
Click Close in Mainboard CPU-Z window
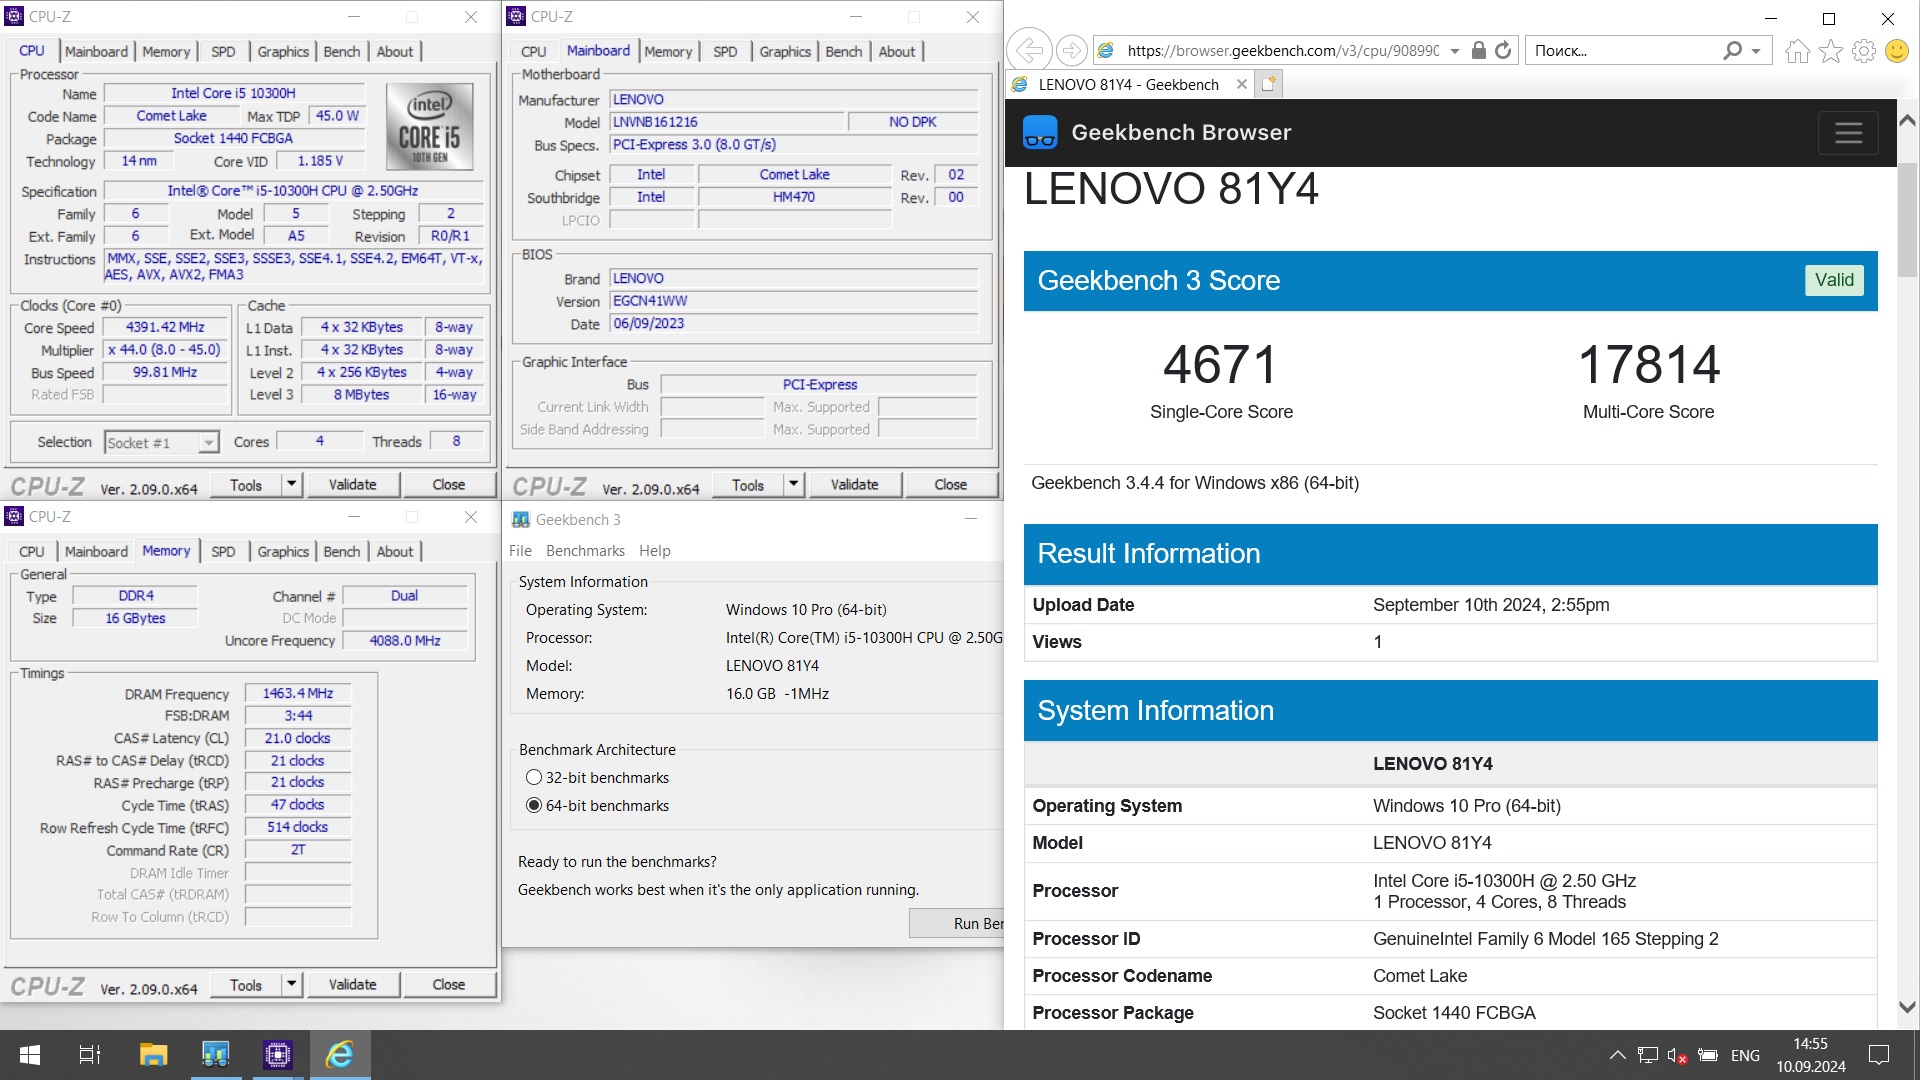pyautogui.click(x=951, y=484)
